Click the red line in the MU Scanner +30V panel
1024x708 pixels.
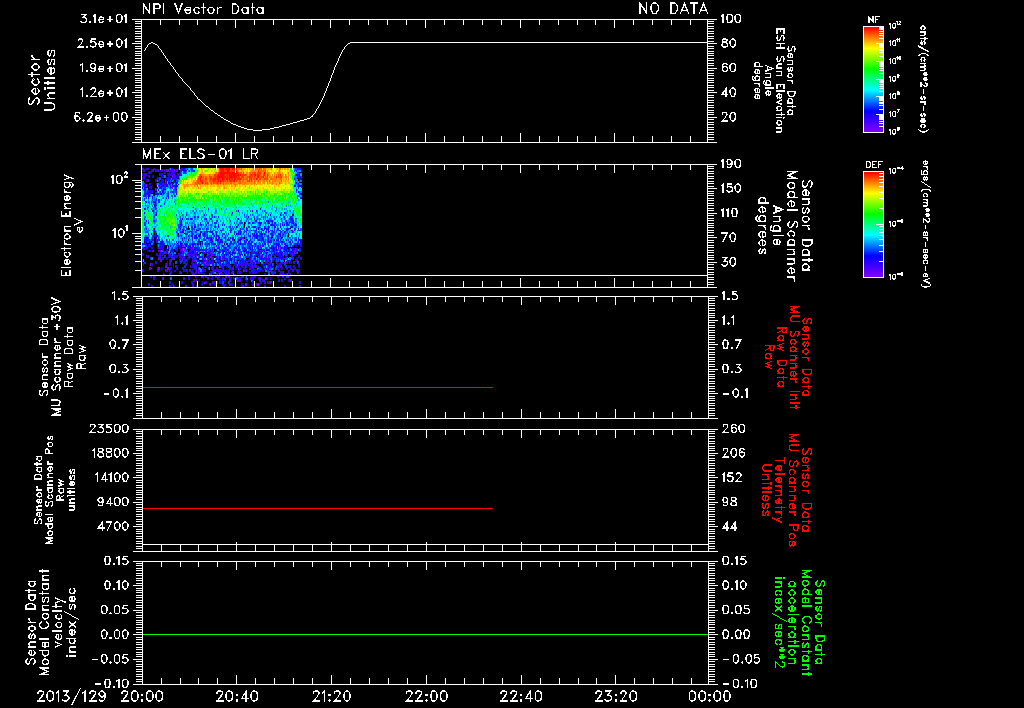317,387
